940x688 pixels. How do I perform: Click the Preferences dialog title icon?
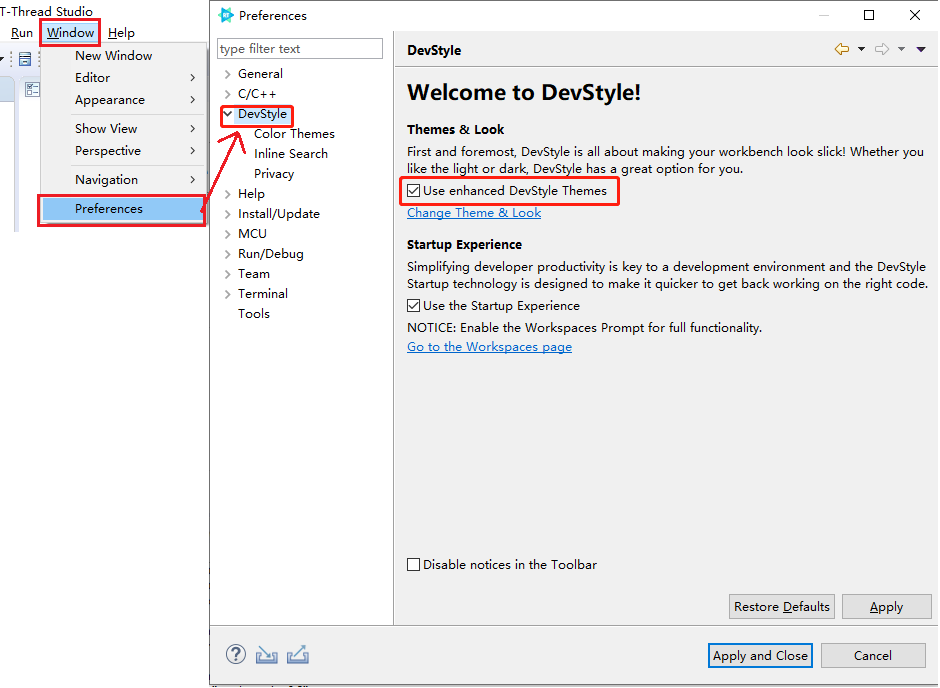click(226, 15)
